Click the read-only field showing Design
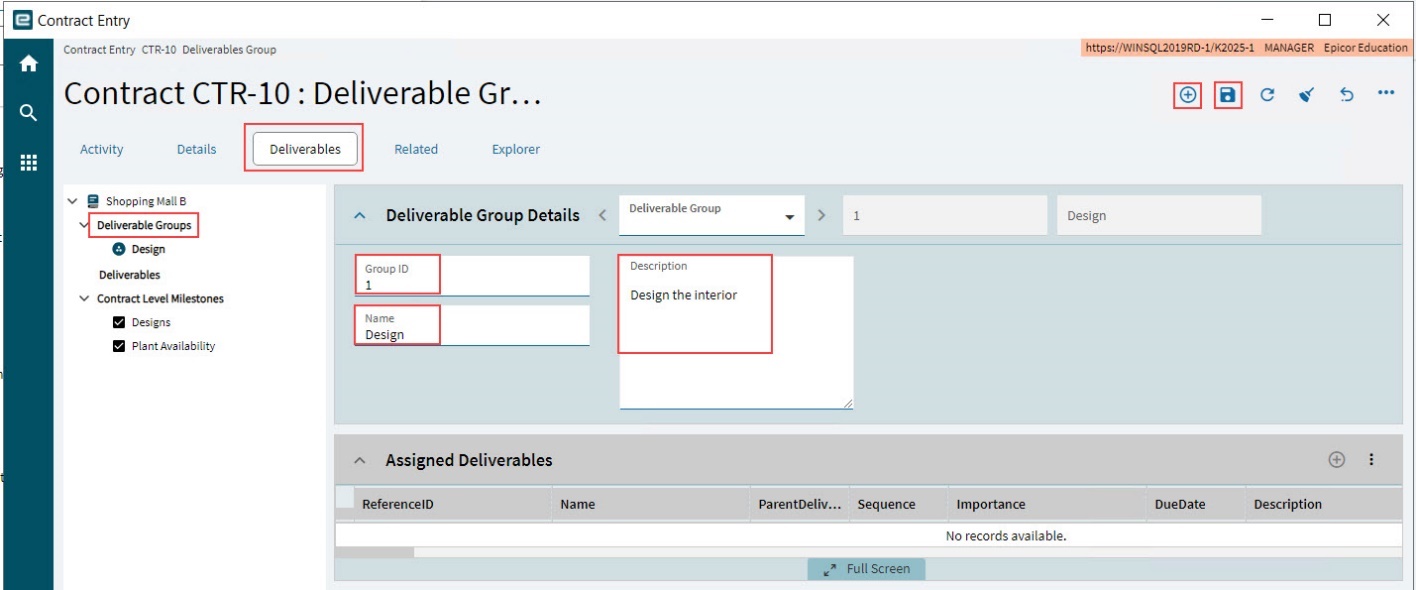 tap(1159, 215)
